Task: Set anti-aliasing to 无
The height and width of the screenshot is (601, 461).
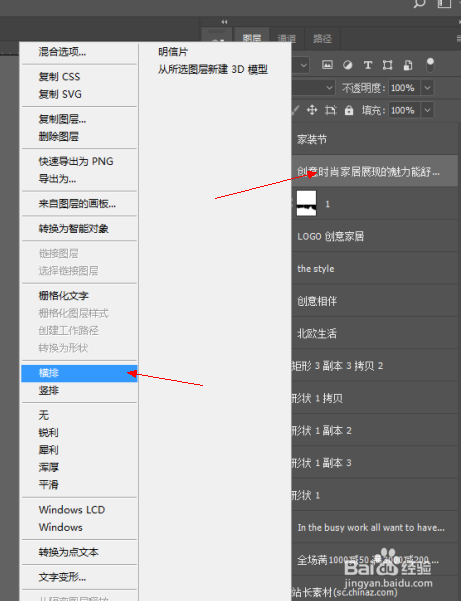Action: point(79,415)
